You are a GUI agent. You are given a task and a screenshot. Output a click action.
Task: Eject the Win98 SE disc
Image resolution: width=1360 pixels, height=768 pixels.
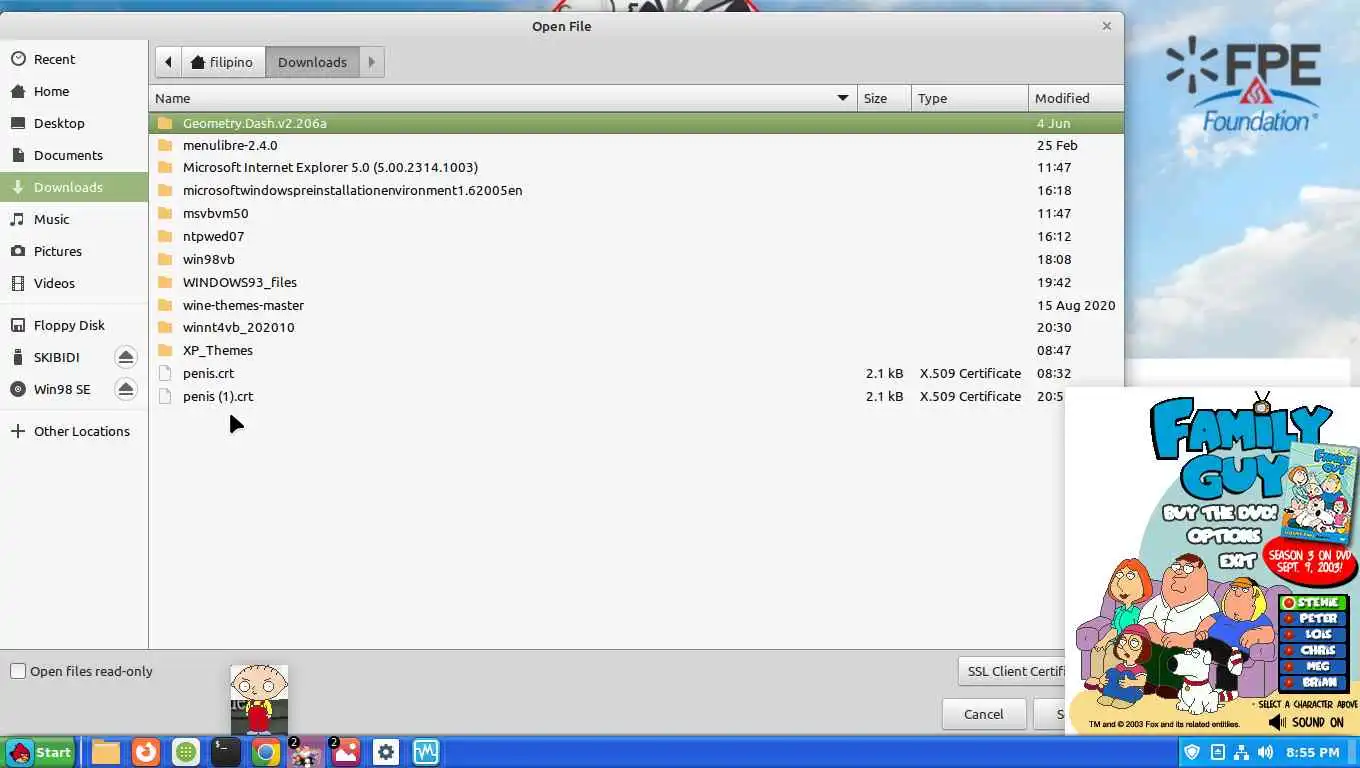[125, 389]
